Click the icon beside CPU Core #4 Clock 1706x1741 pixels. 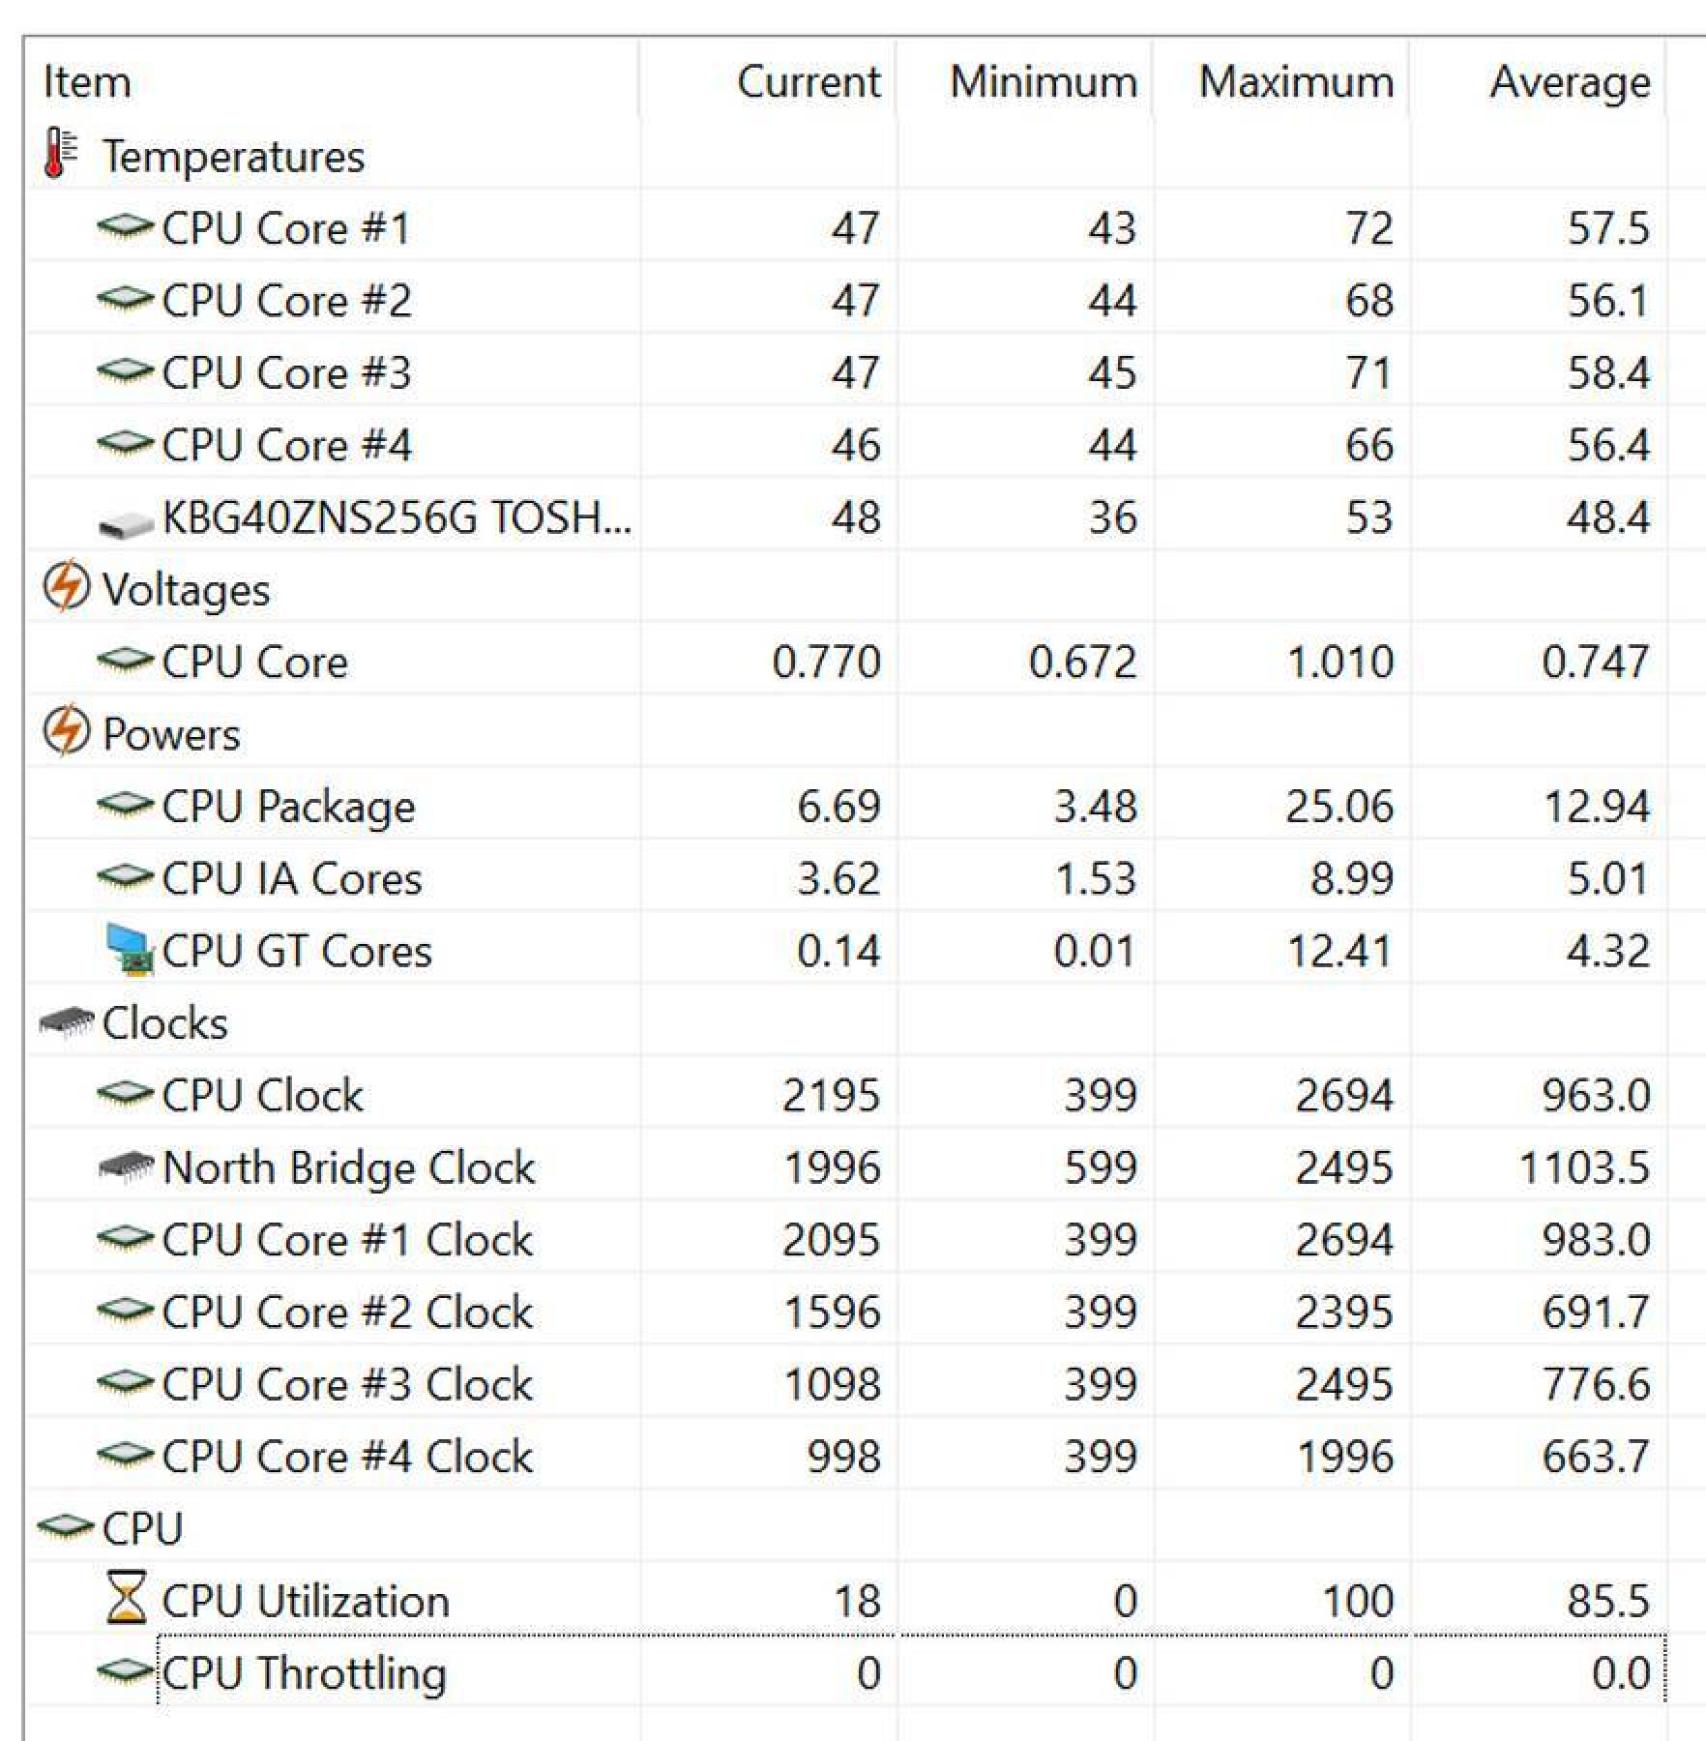point(126,1454)
